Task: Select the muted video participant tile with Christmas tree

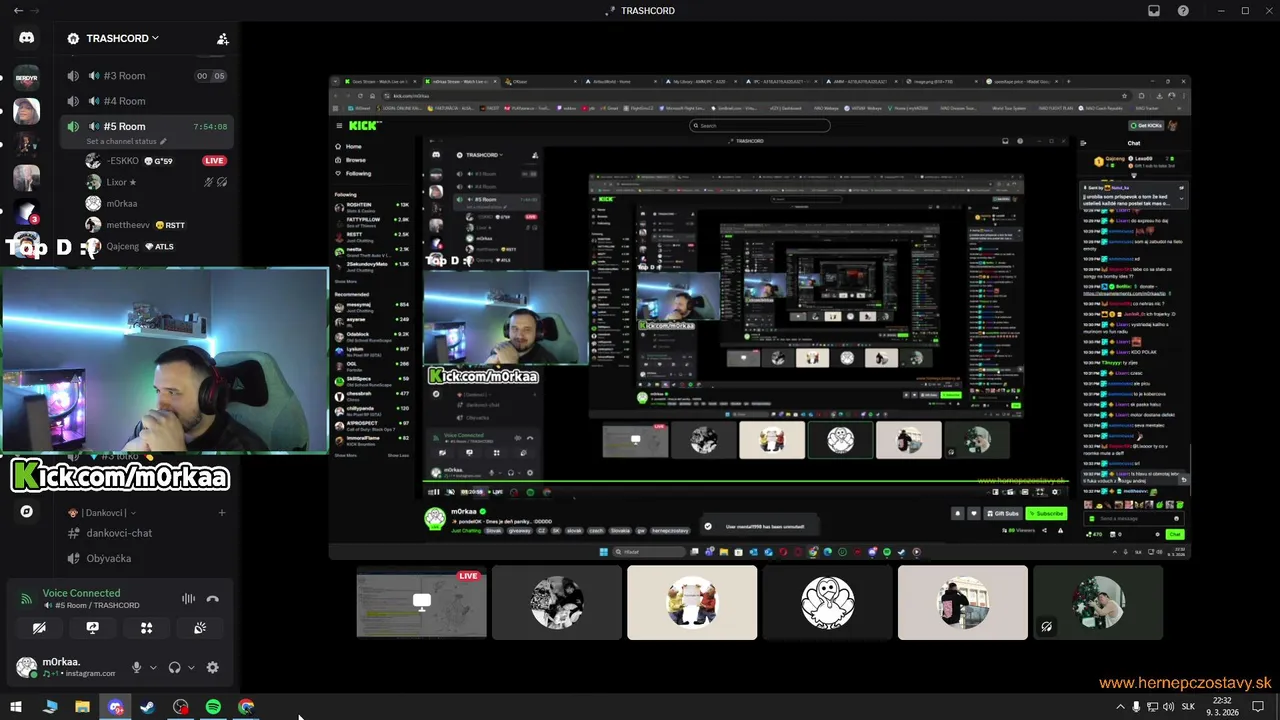Action: 1098,603
